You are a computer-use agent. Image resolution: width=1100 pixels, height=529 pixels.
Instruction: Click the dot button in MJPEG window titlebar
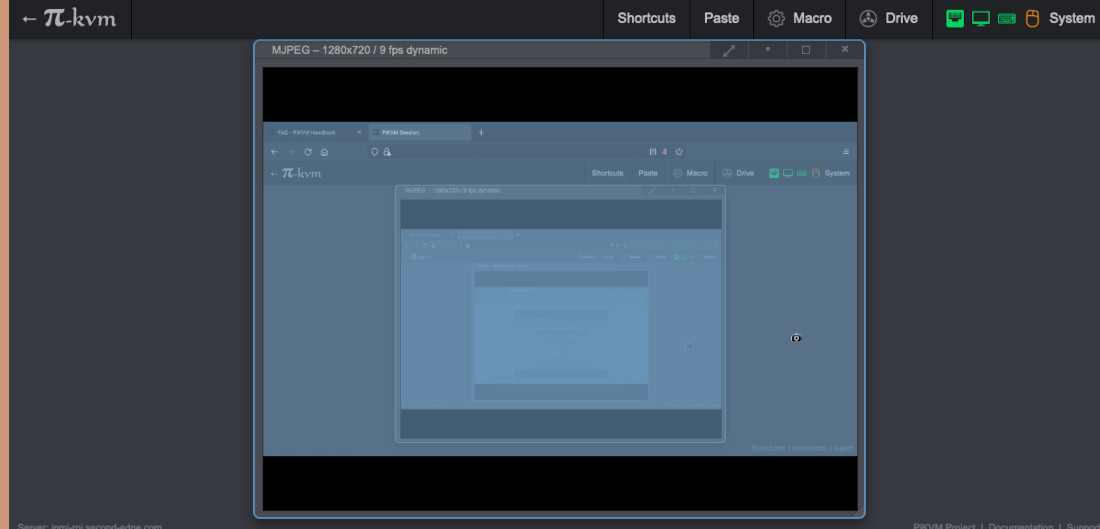coord(768,50)
